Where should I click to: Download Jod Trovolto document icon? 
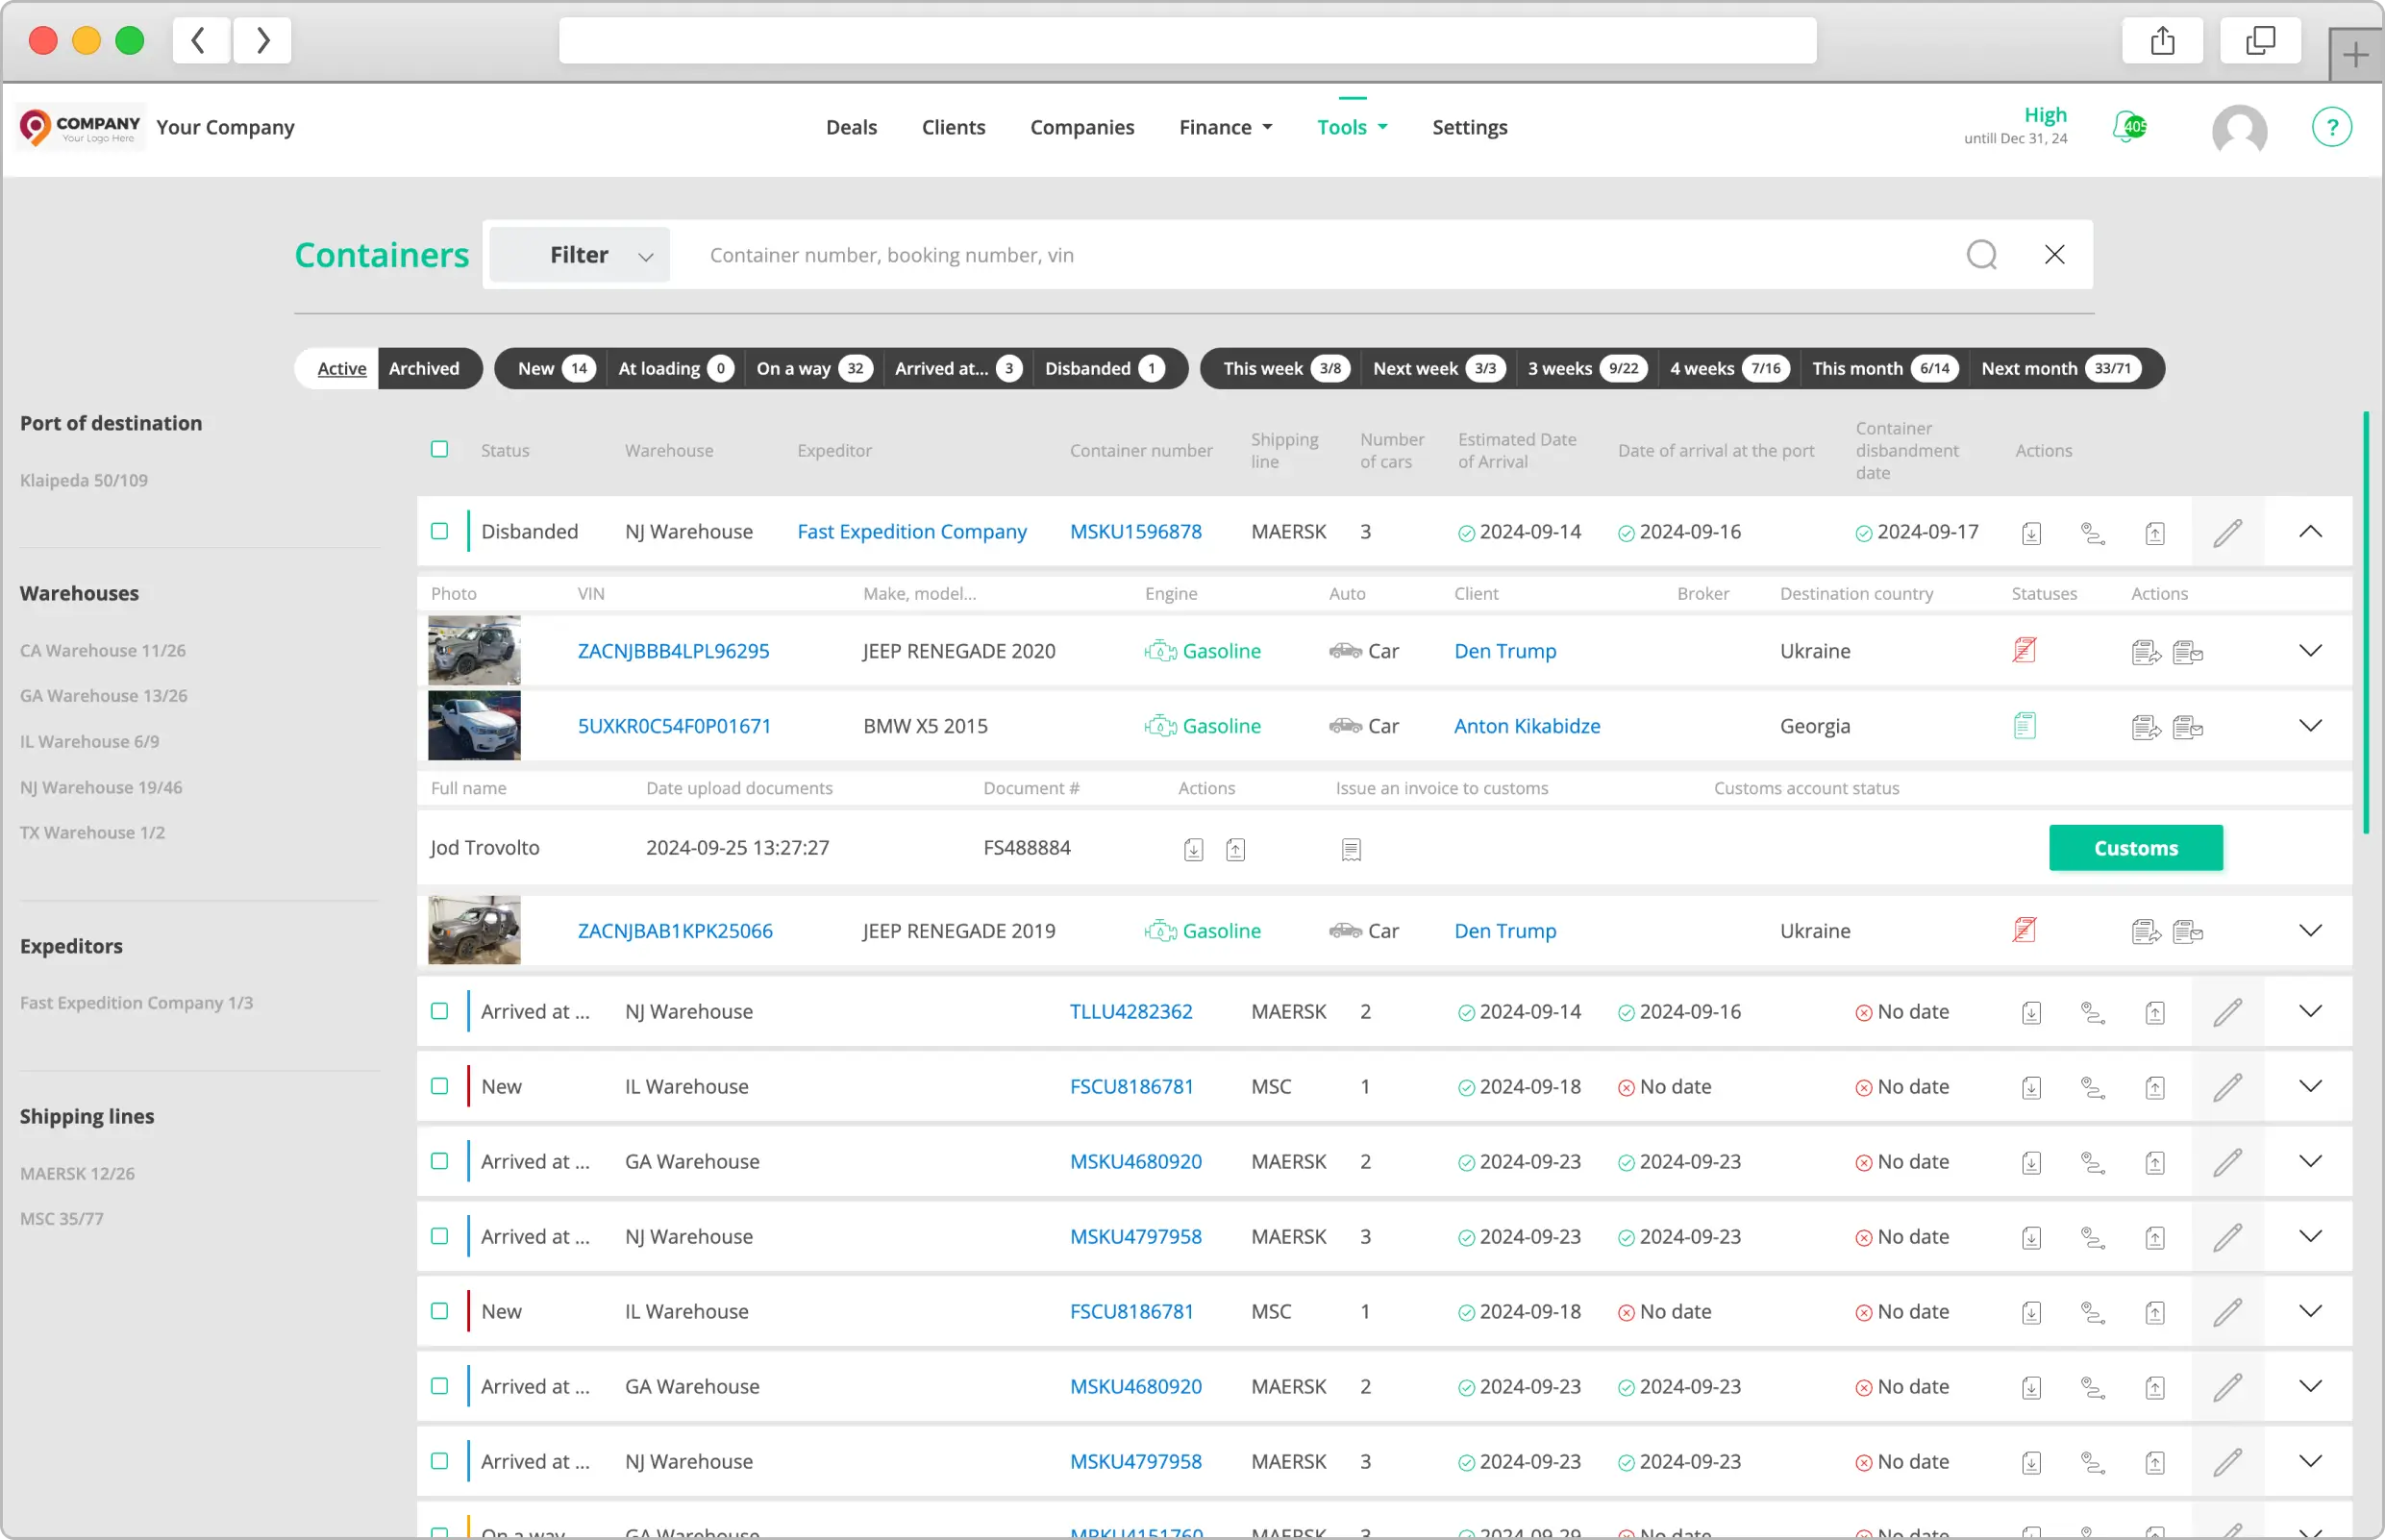point(1193,849)
